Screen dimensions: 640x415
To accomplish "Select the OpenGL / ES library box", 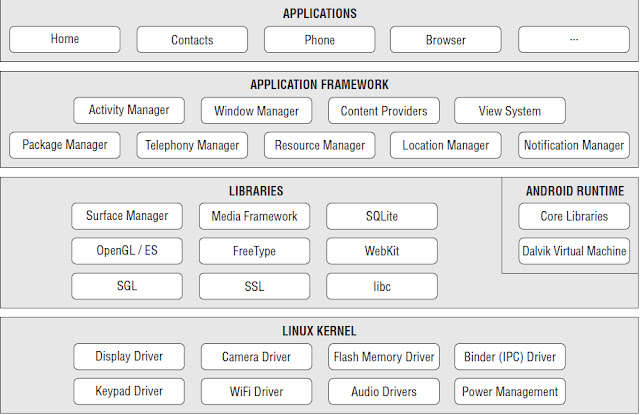I will (127, 251).
